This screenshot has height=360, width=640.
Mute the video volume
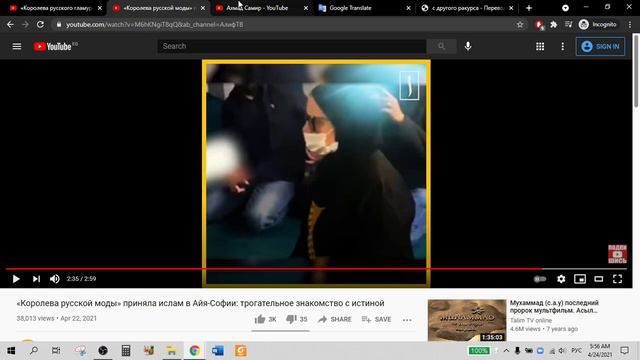tap(54, 279)
